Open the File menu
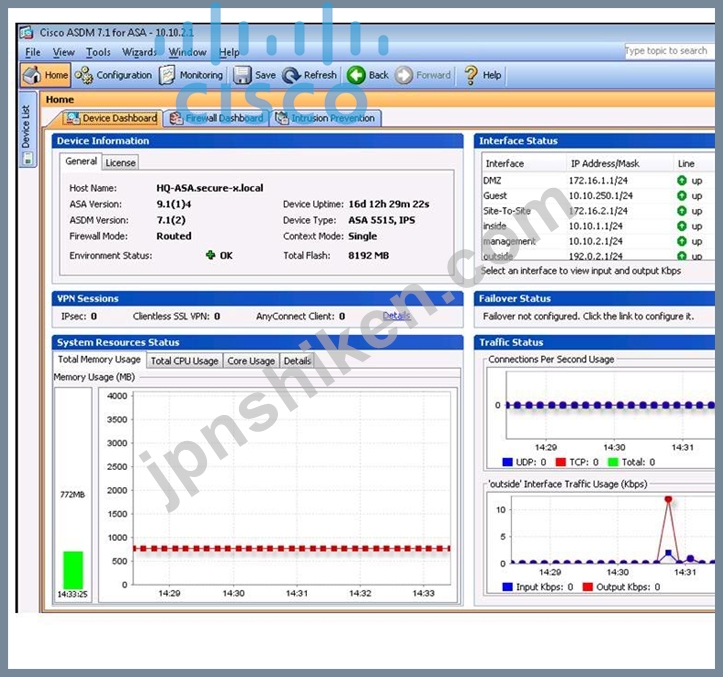Screen dimensions: 723x677 [33, 52]
